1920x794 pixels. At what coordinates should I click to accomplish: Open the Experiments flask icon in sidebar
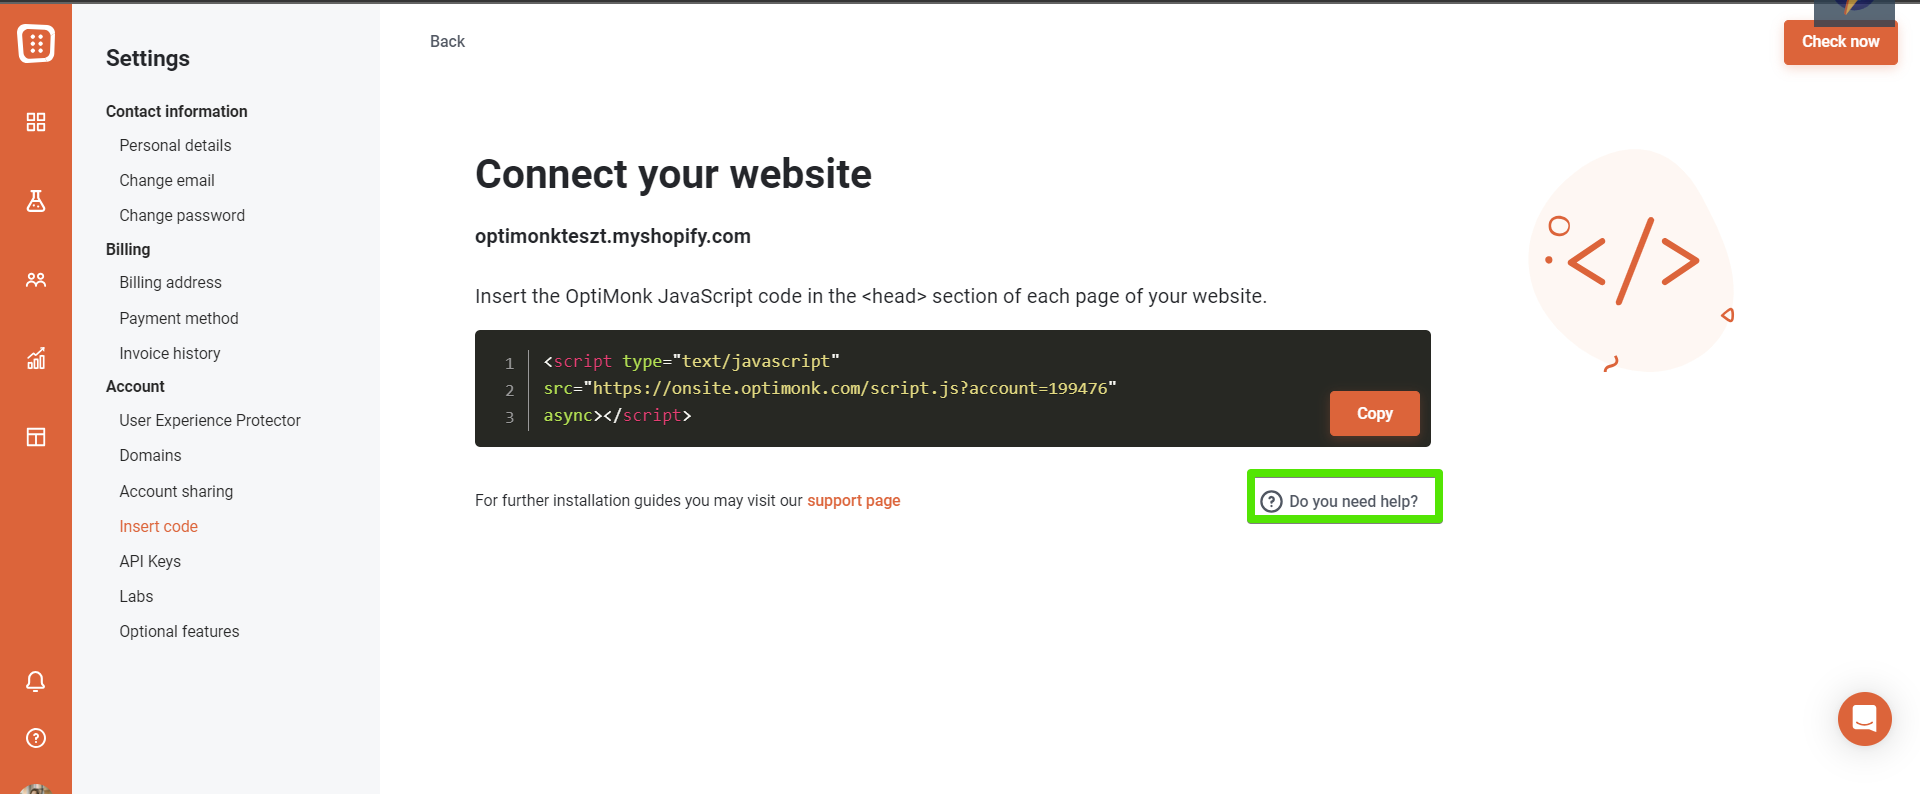click(36, 201)
